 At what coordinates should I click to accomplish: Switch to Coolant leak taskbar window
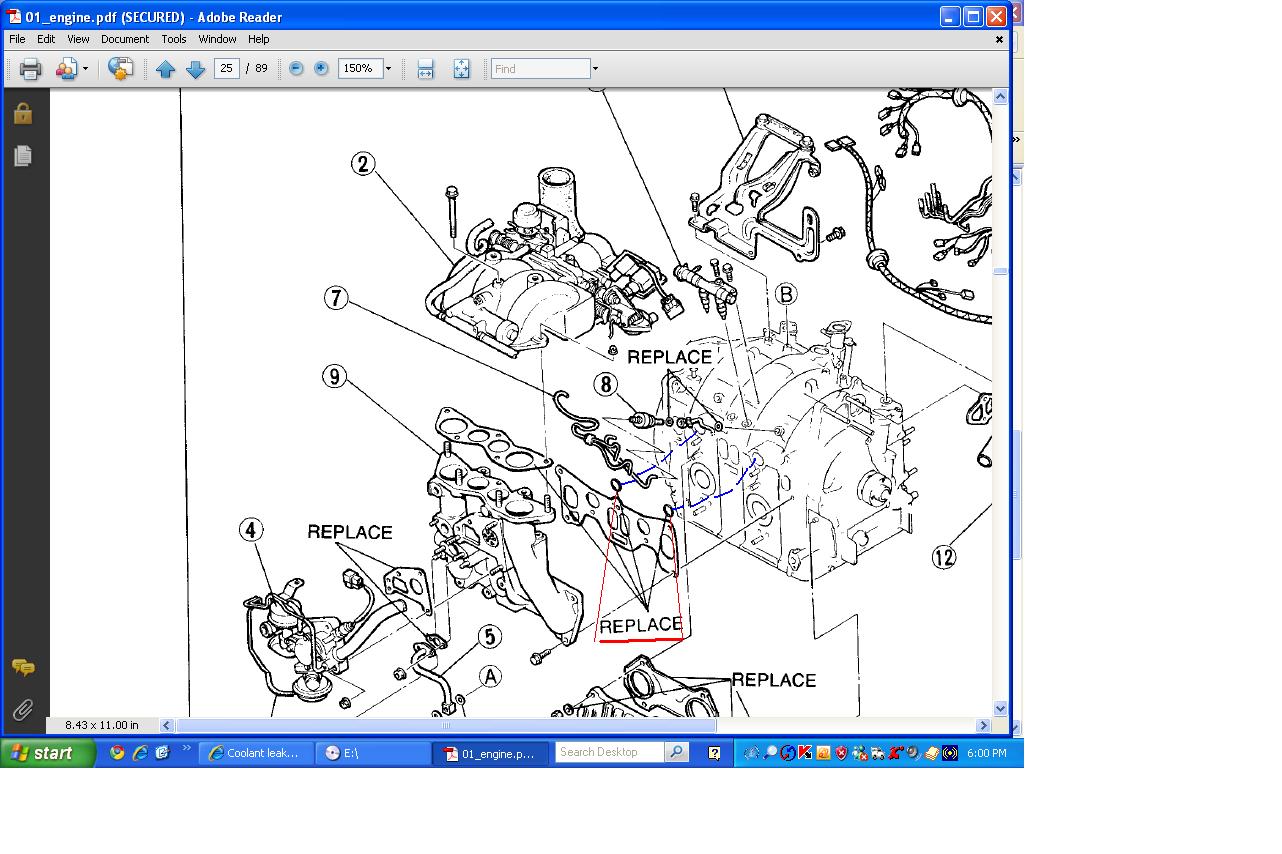255,753
